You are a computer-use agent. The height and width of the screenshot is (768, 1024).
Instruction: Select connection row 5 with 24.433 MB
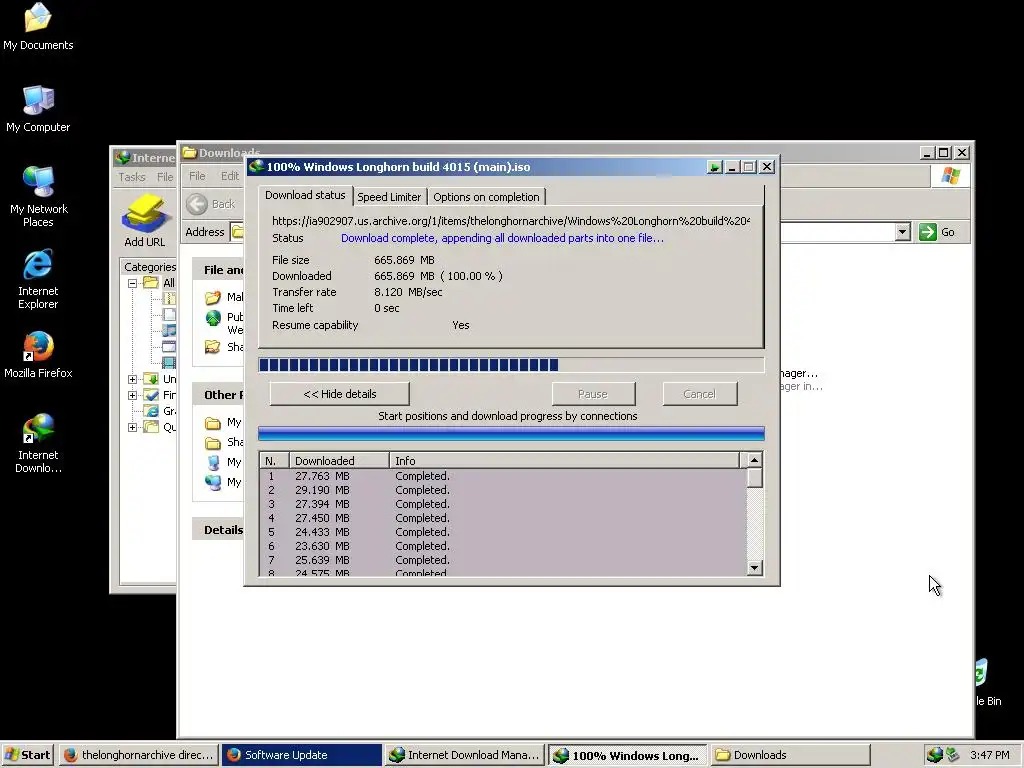pyautogui.click(x=503, y=532)
